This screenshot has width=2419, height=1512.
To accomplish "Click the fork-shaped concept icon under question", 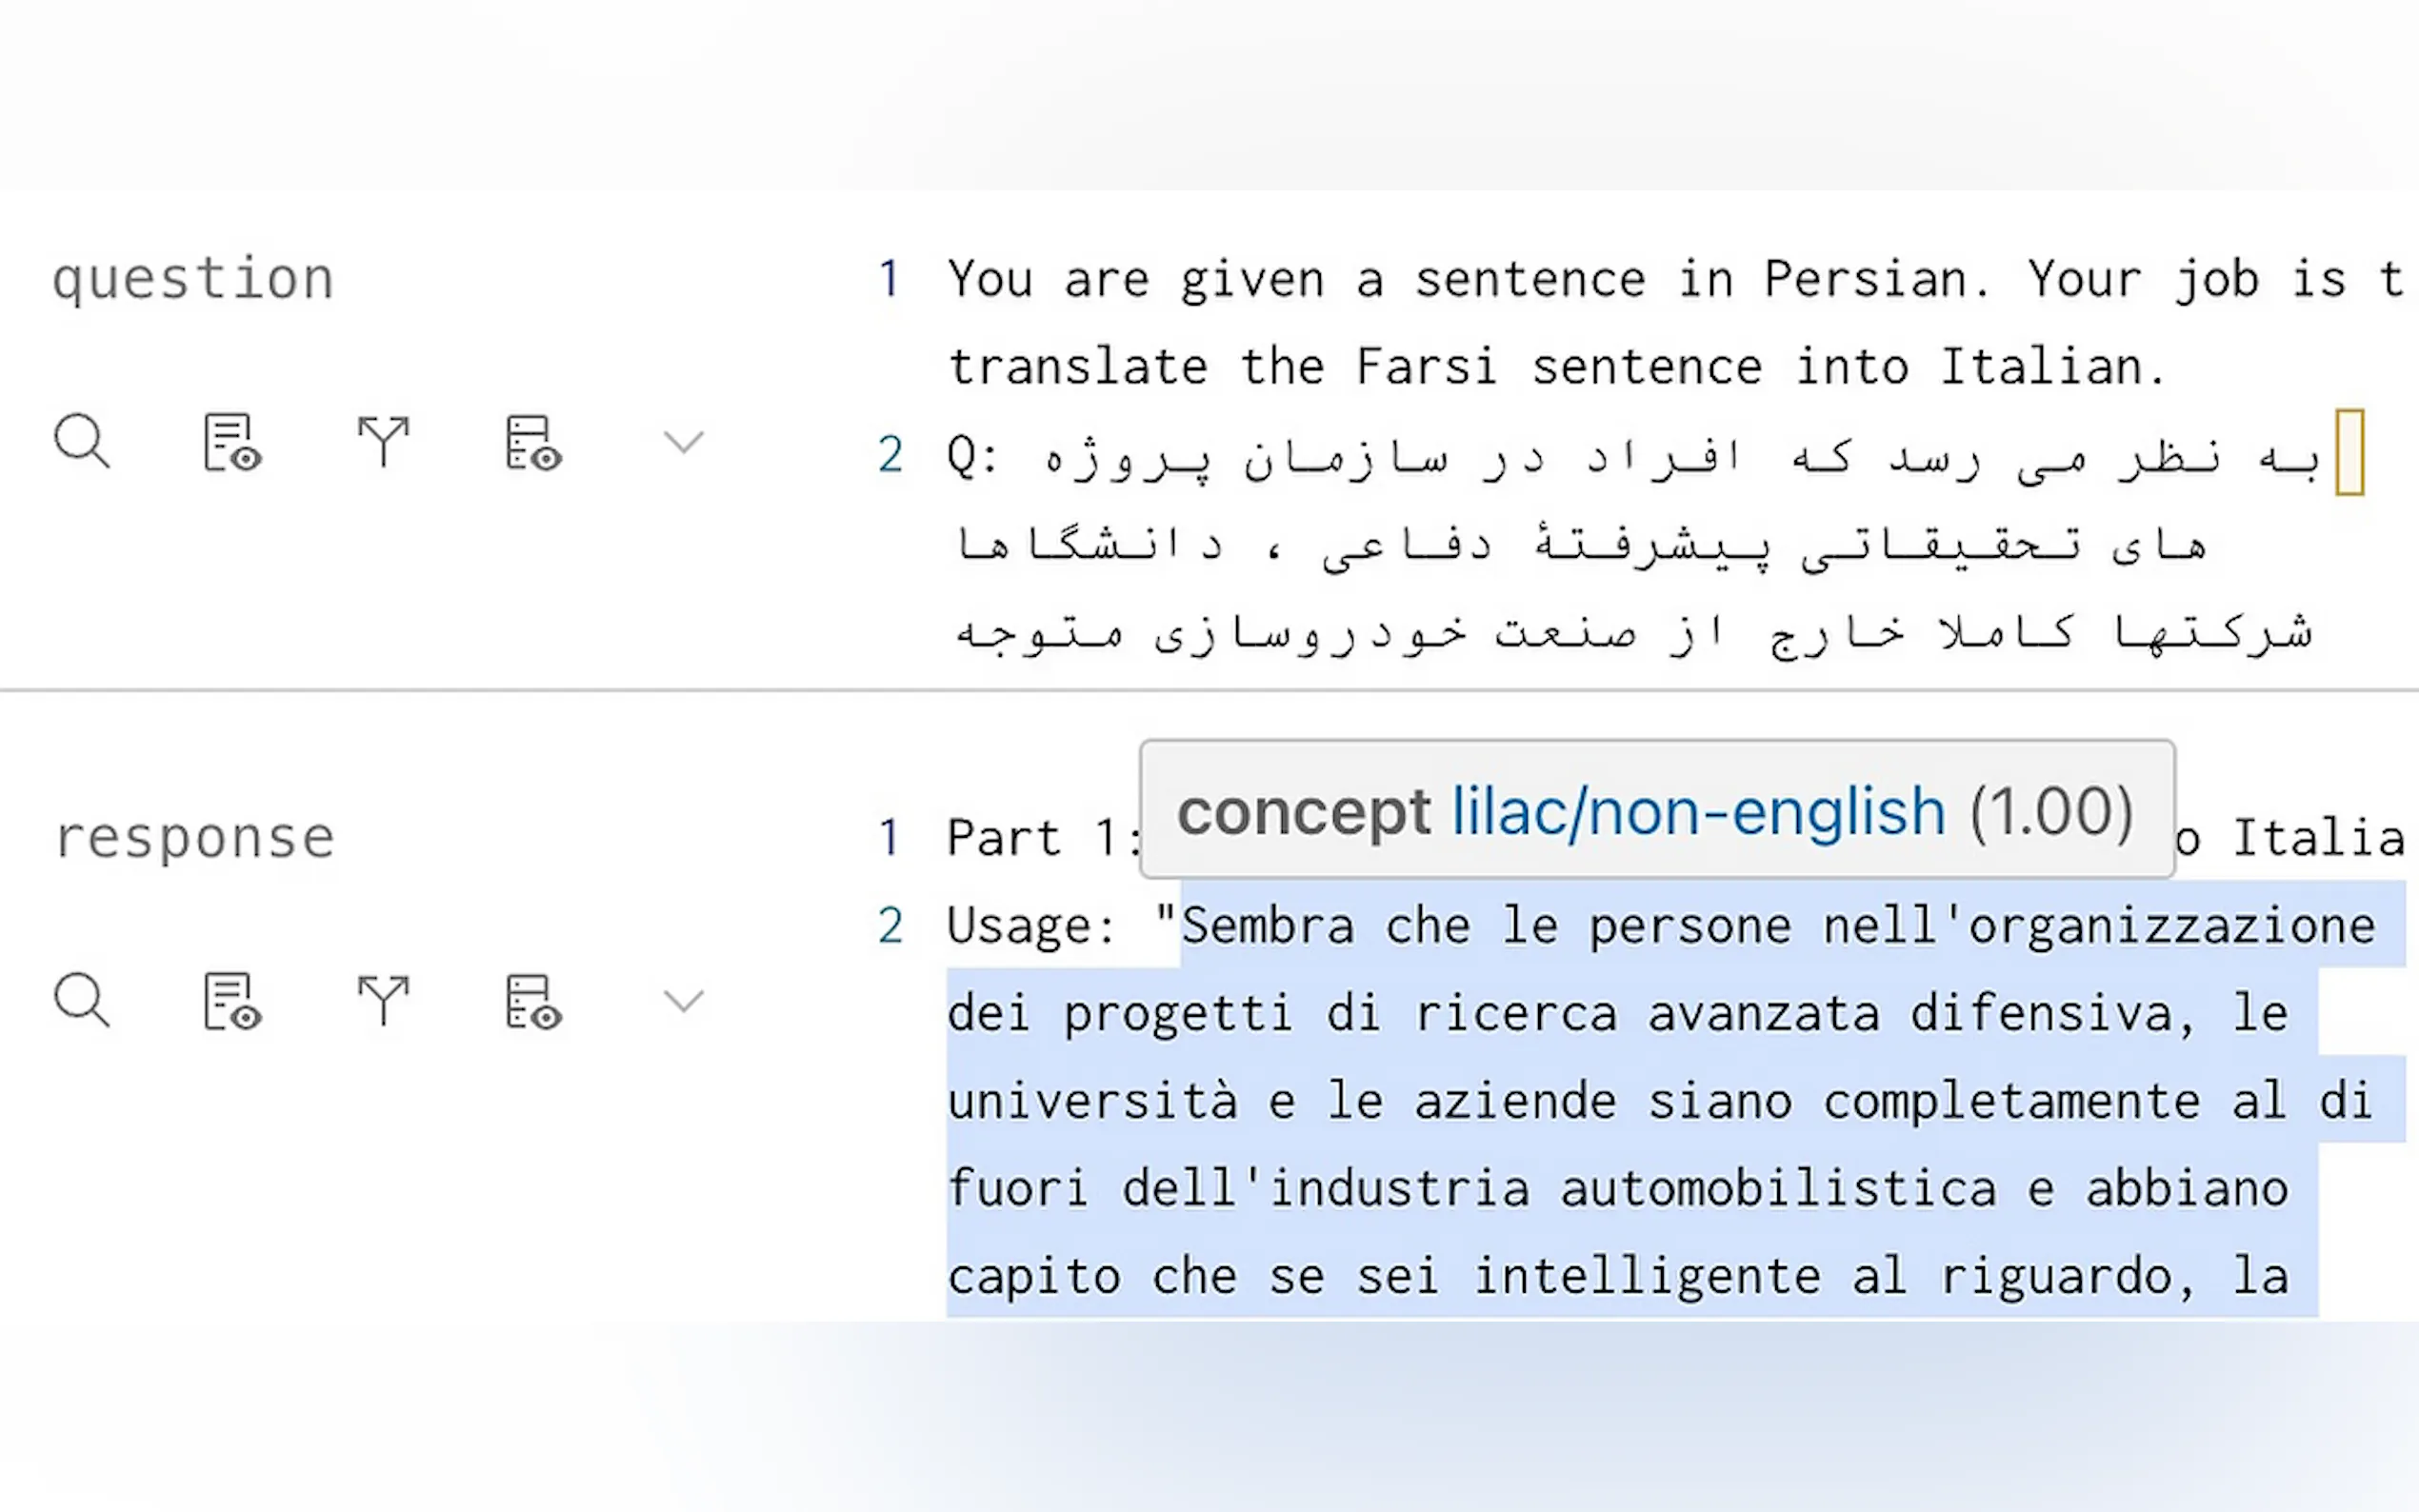I will [383, 441].
